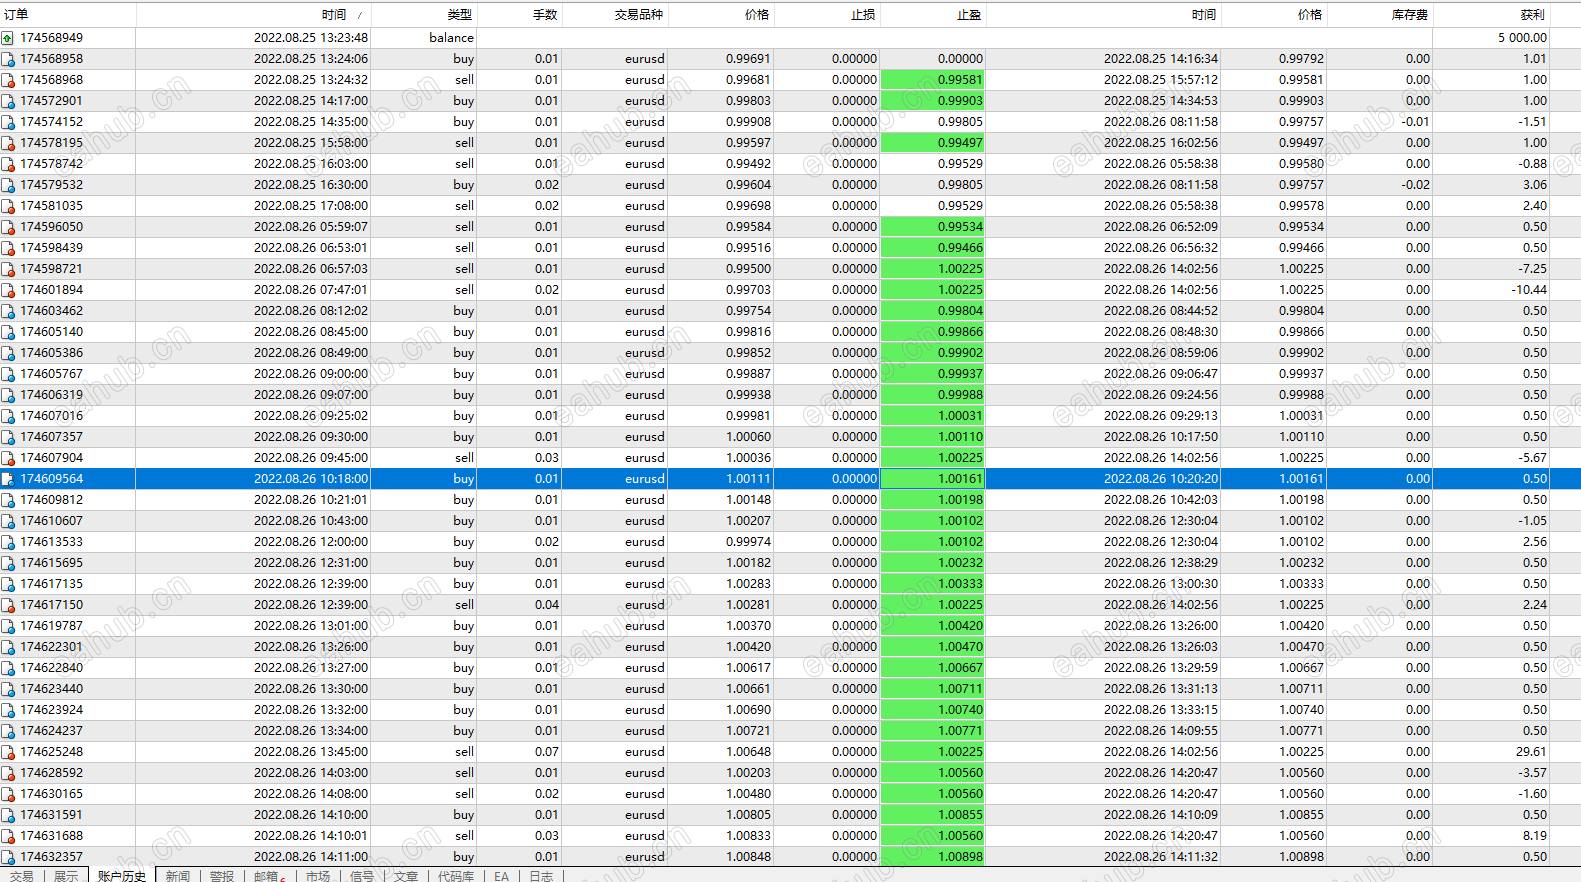
Task: Click the green take-profit cell 0.99581
Action: click(x=933, y=80)
